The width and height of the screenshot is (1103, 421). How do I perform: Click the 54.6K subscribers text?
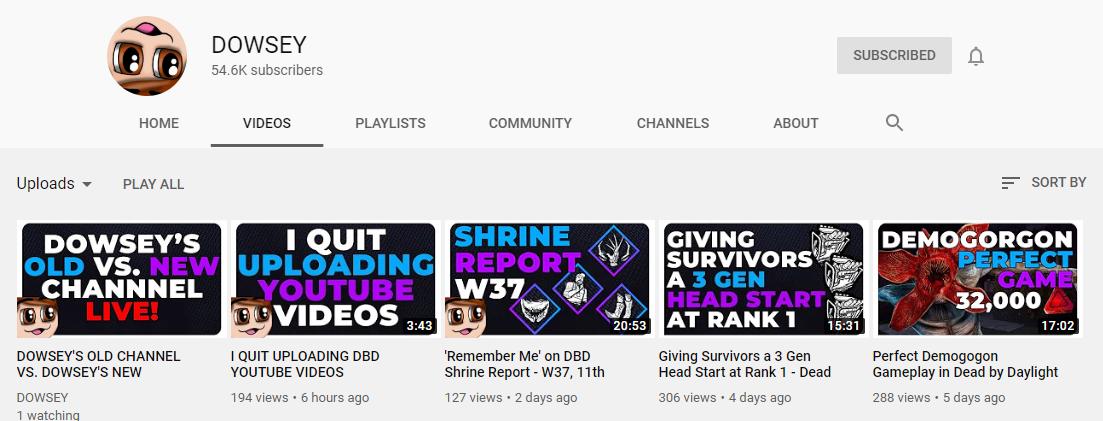tap(267, 70)
